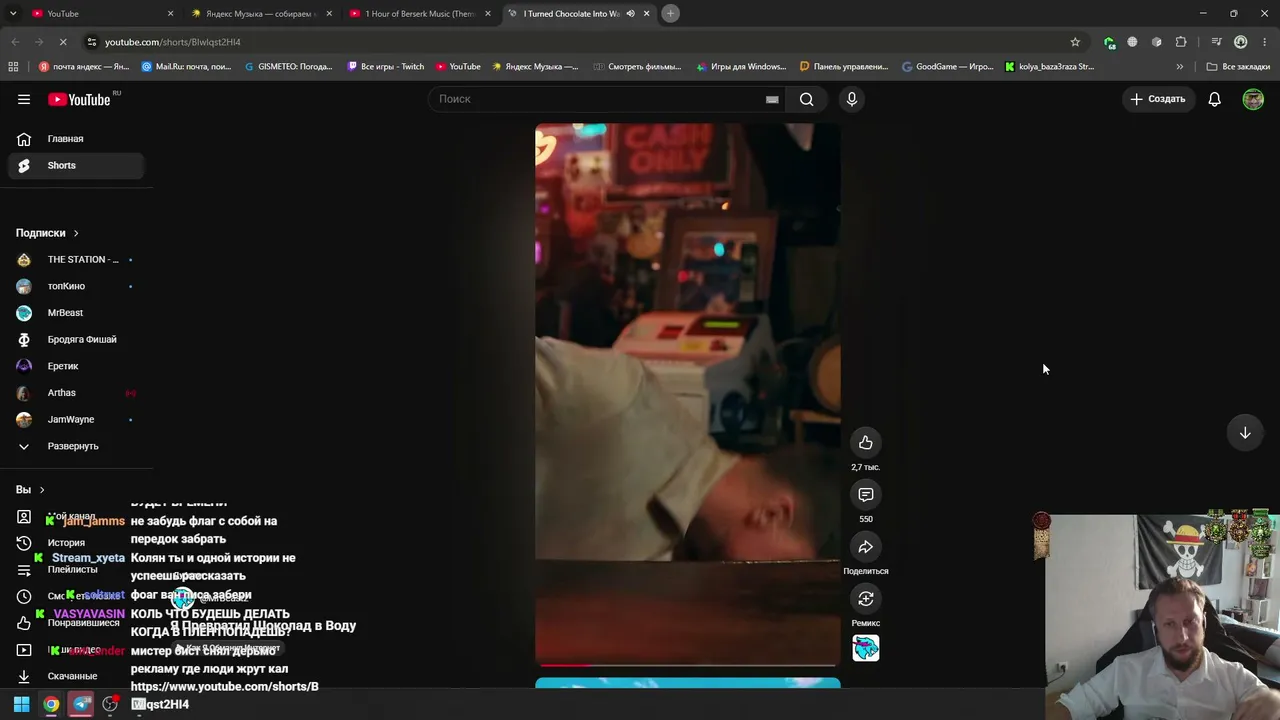The width and height of the screenshot is (1280, 720).
Task: Open the Downloads (Скачанные) sidebar item
Action: click(x=72, y=676)
